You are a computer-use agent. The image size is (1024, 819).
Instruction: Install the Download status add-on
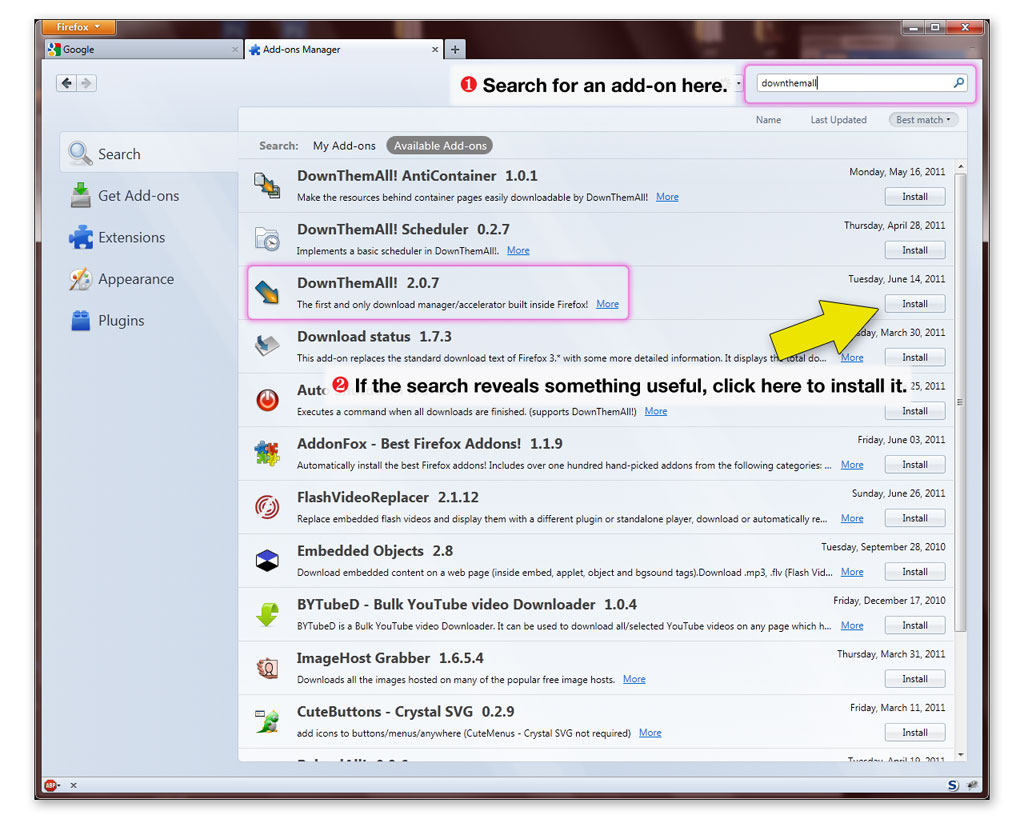[915, 357]
